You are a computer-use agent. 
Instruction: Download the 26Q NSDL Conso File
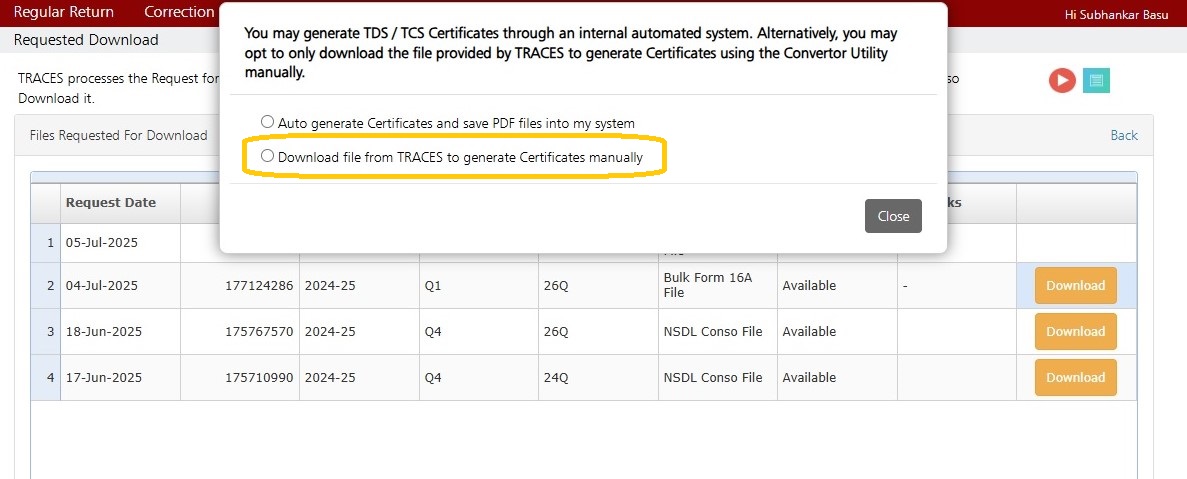1075,331
